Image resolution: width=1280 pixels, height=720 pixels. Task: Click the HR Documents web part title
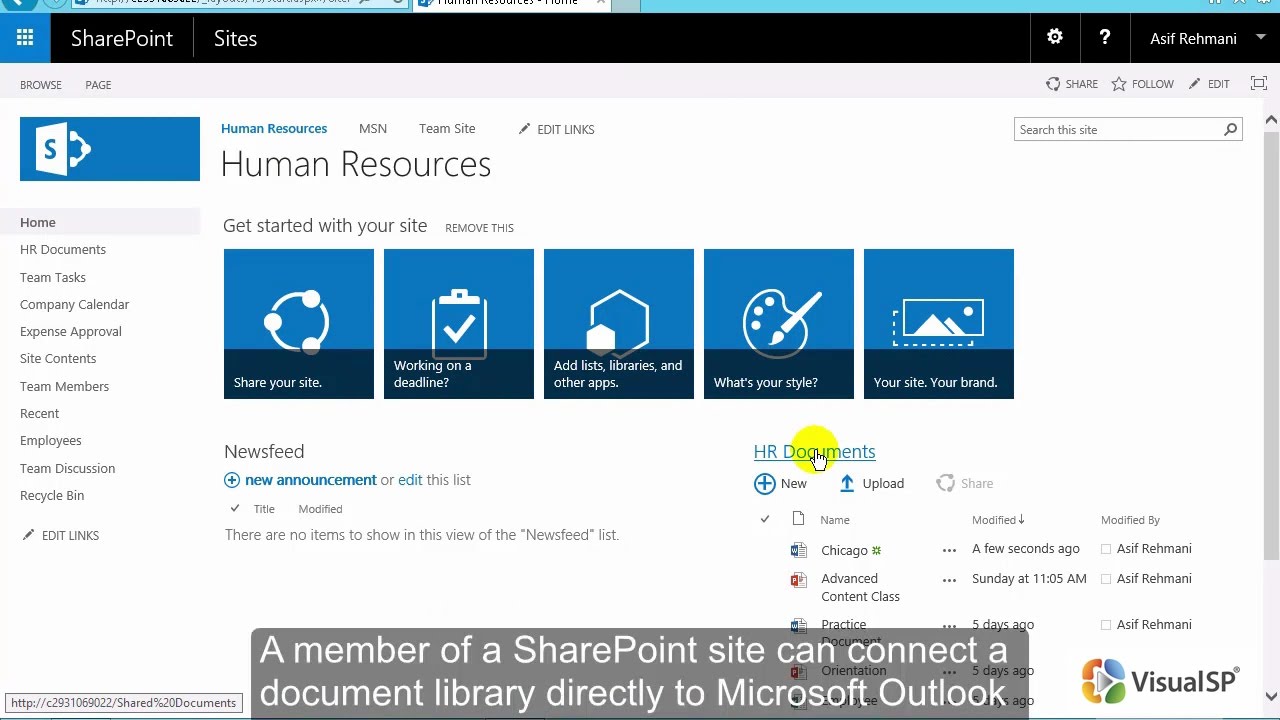tap(814, 451)
